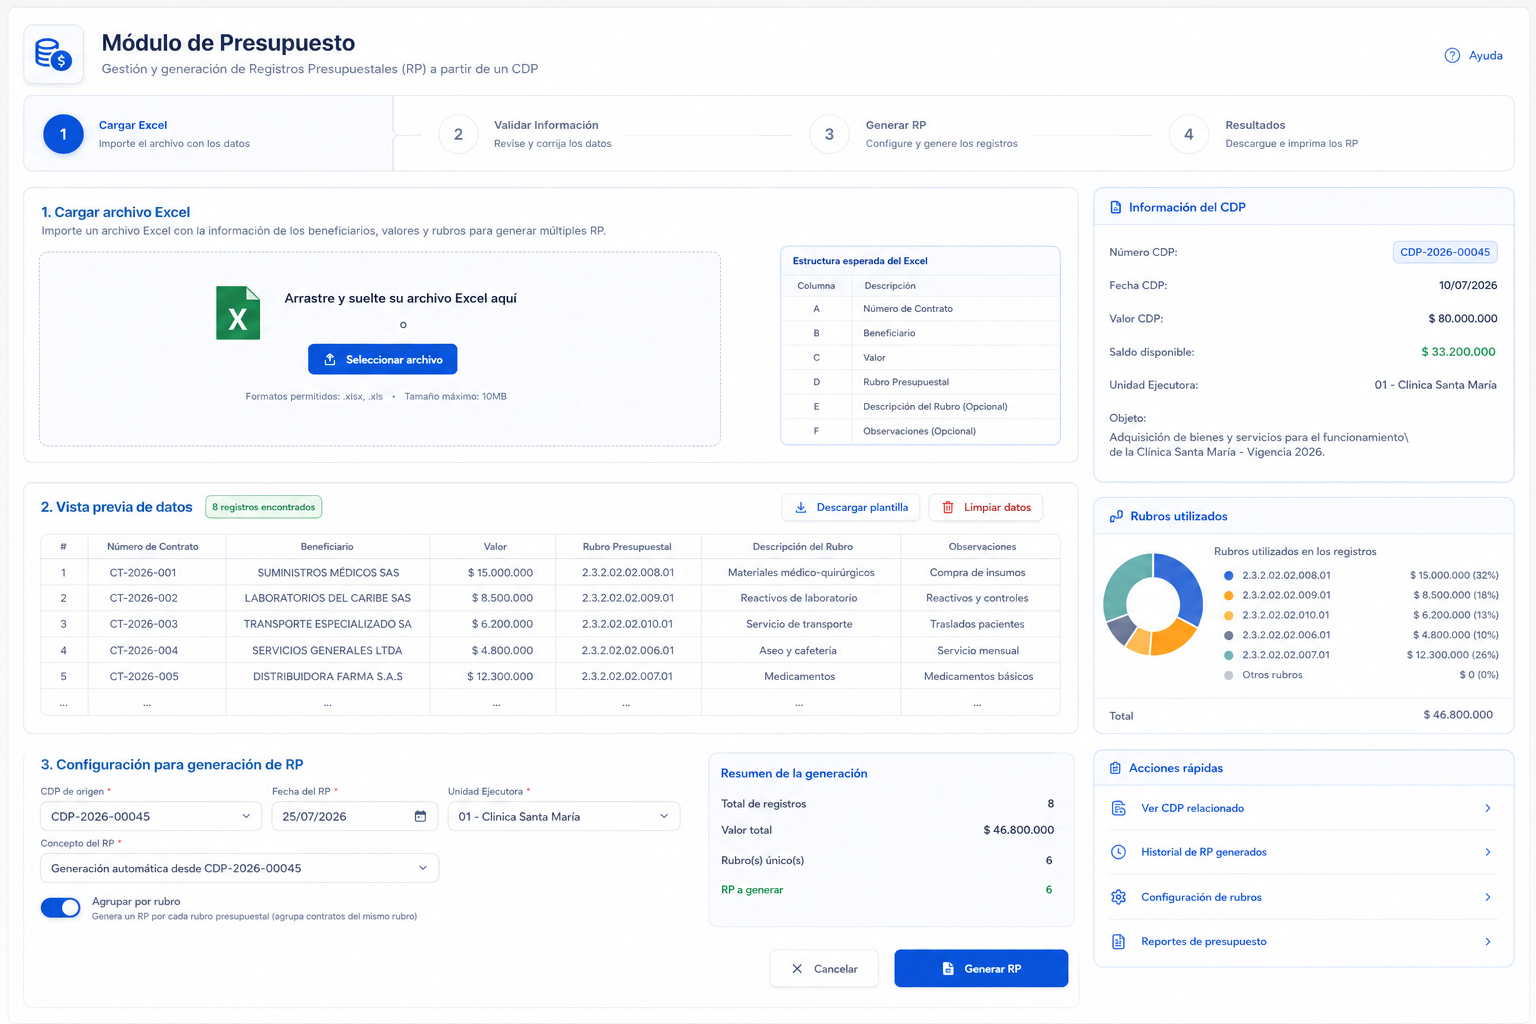Click the Valor CDP amount $ 80.000.000
This screenshot has width=1536, height=1024.
pos(1463,319)
